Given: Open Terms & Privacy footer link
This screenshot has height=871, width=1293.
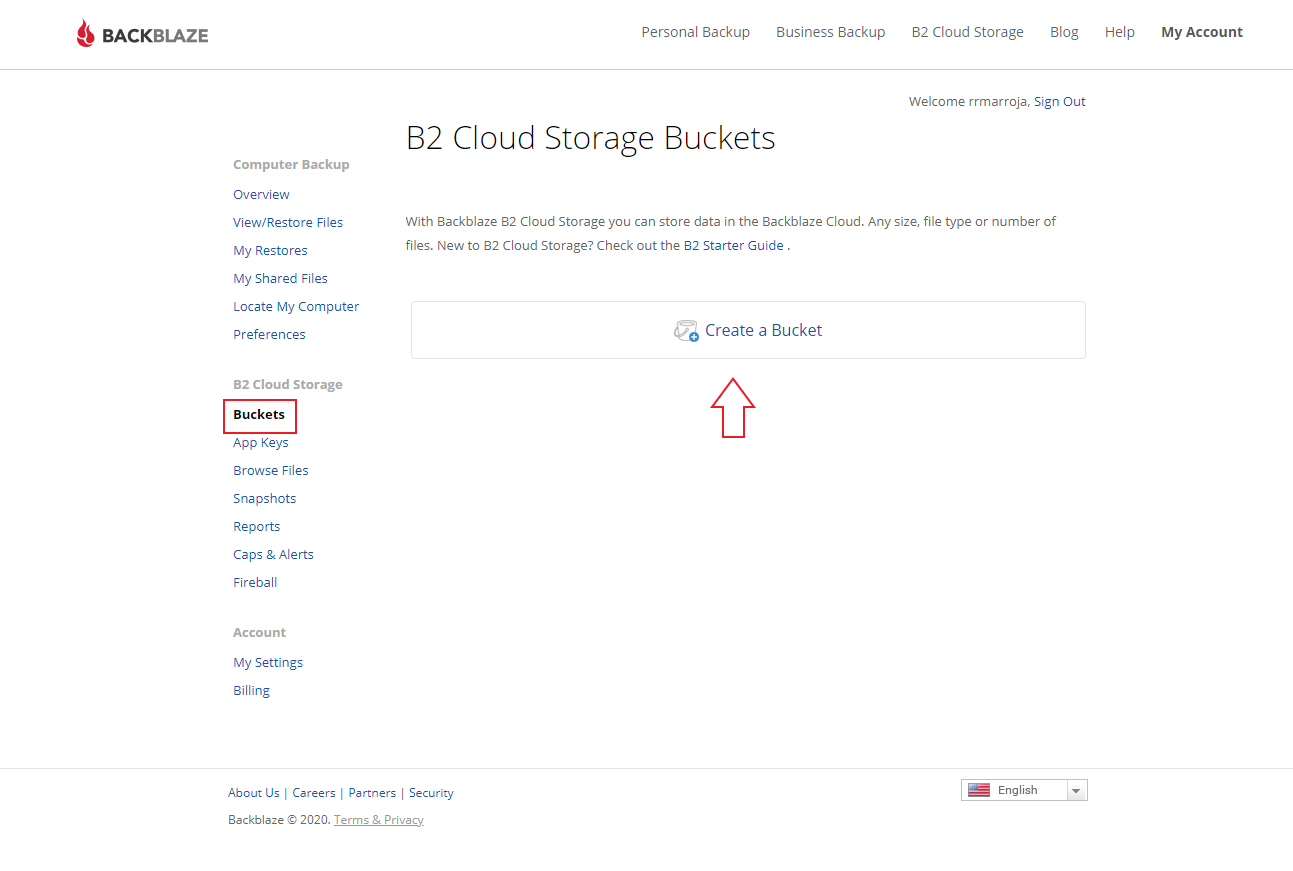Looking at the screenshot, I should [378, 819].
